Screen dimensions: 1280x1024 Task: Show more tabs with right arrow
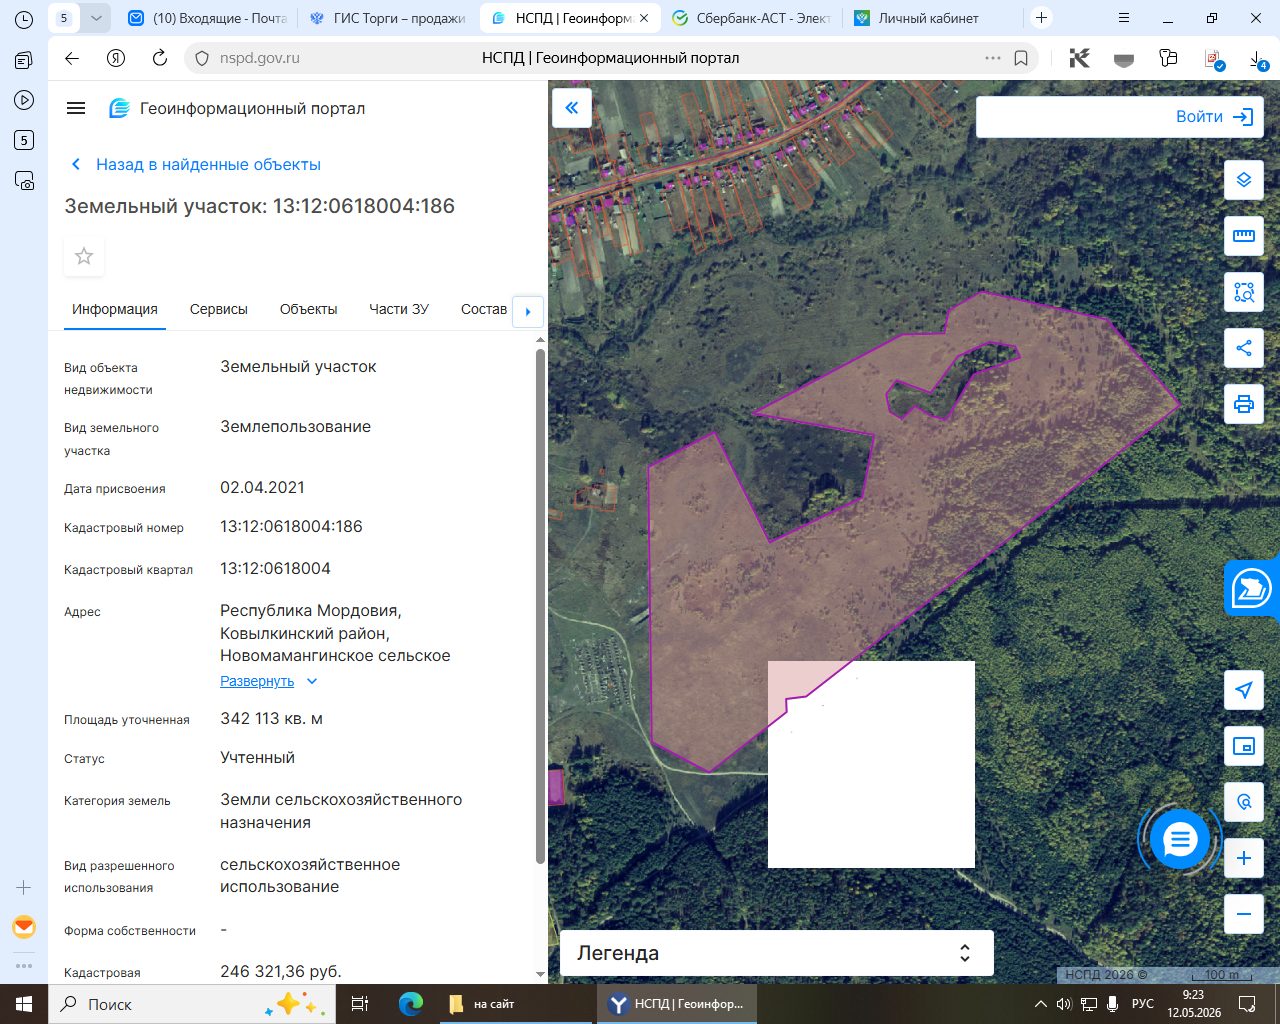click(x=528, y=311)
